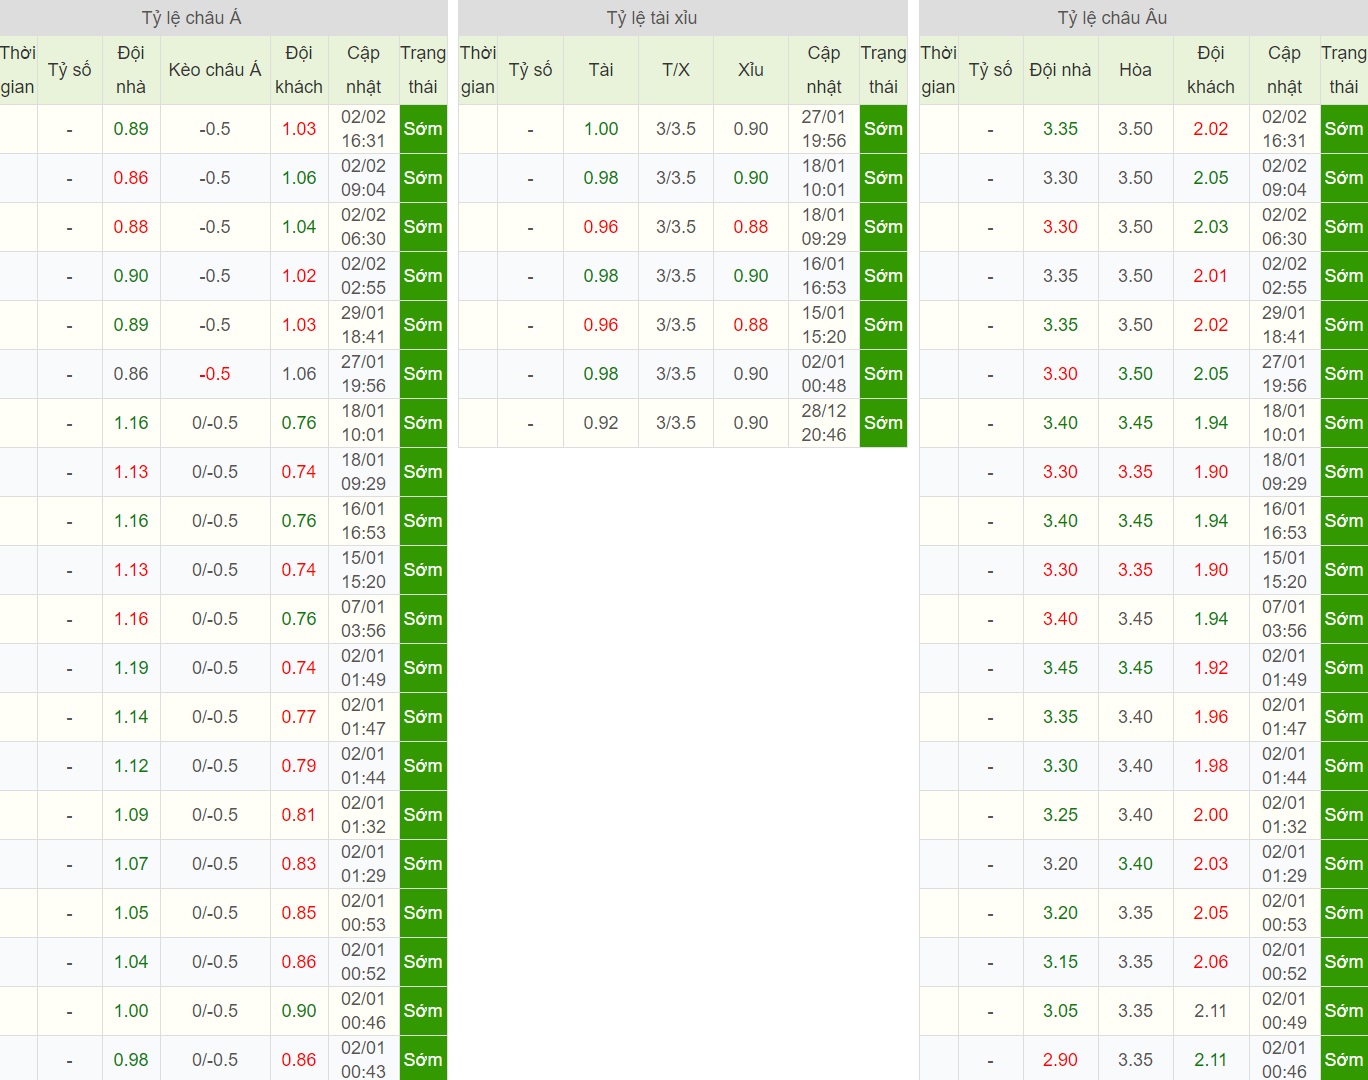Click '07/01 03:56' update time in châu Á table
Viewport: 1368px width, 1080px height.
coord(363,619)
